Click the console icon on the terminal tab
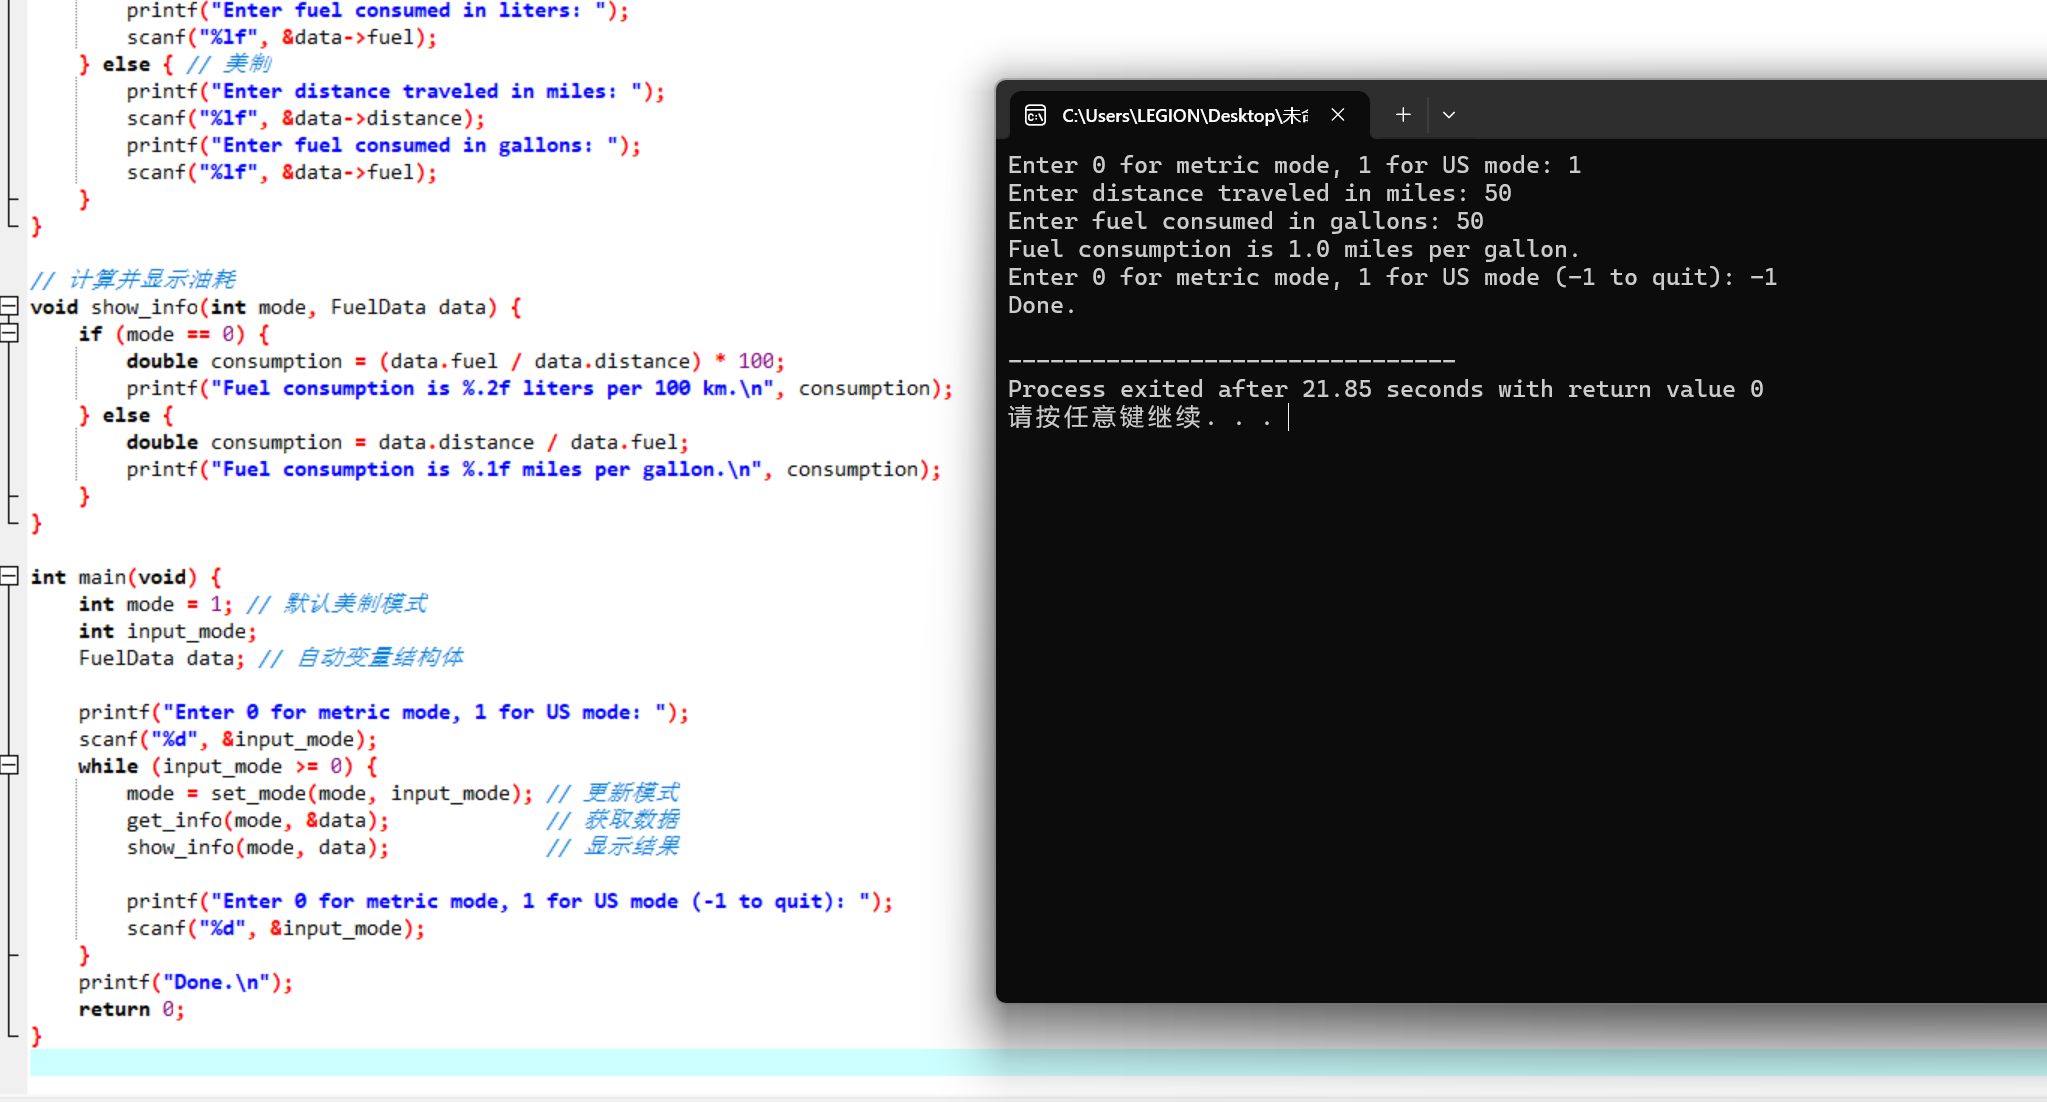 click(1035, 116)
